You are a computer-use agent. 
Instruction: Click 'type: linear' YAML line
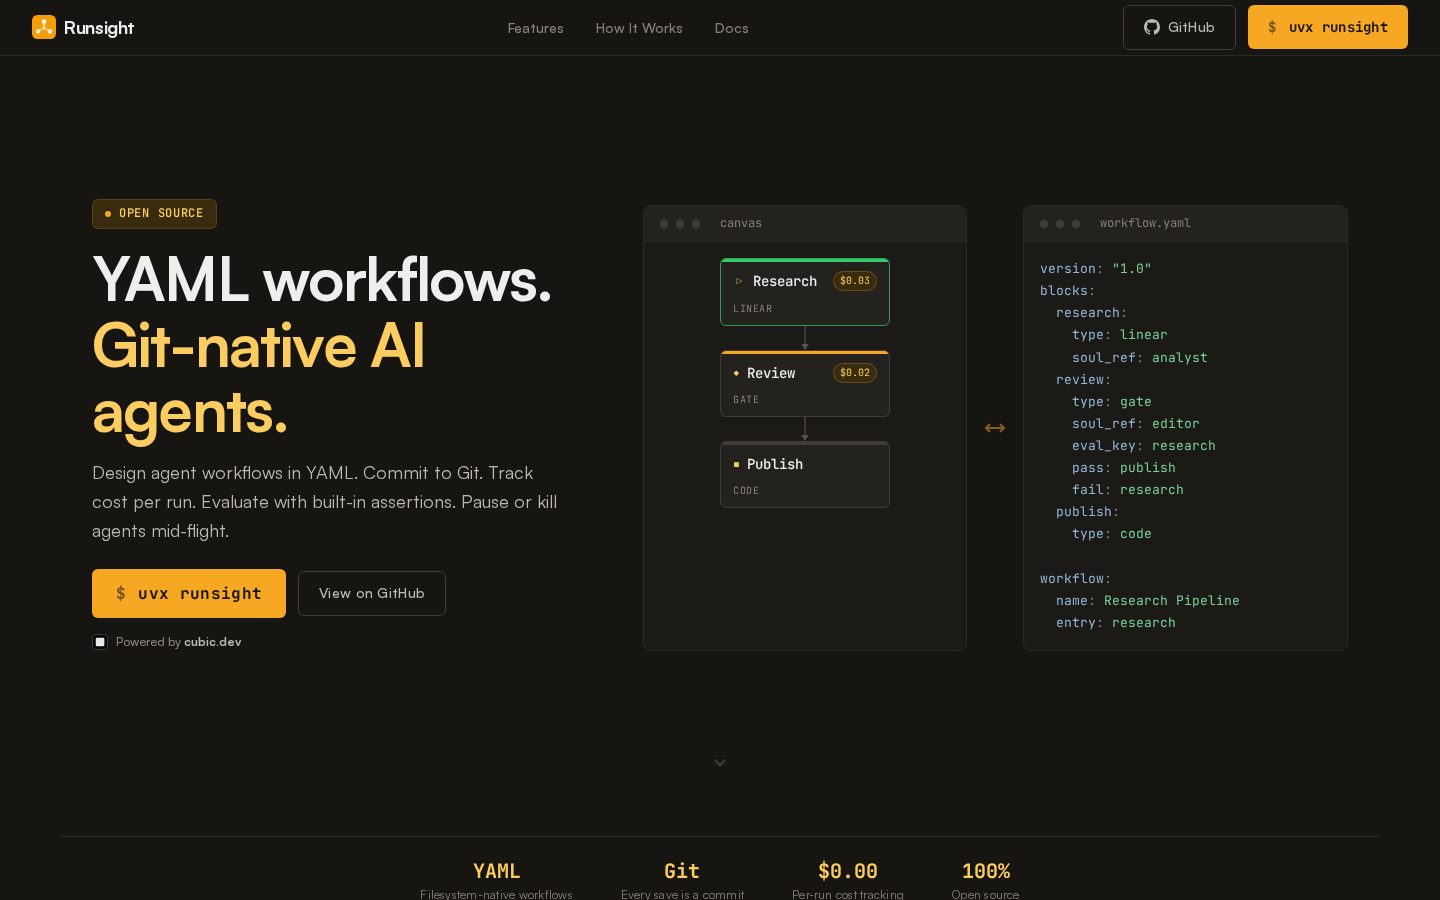coord(1120,334)
